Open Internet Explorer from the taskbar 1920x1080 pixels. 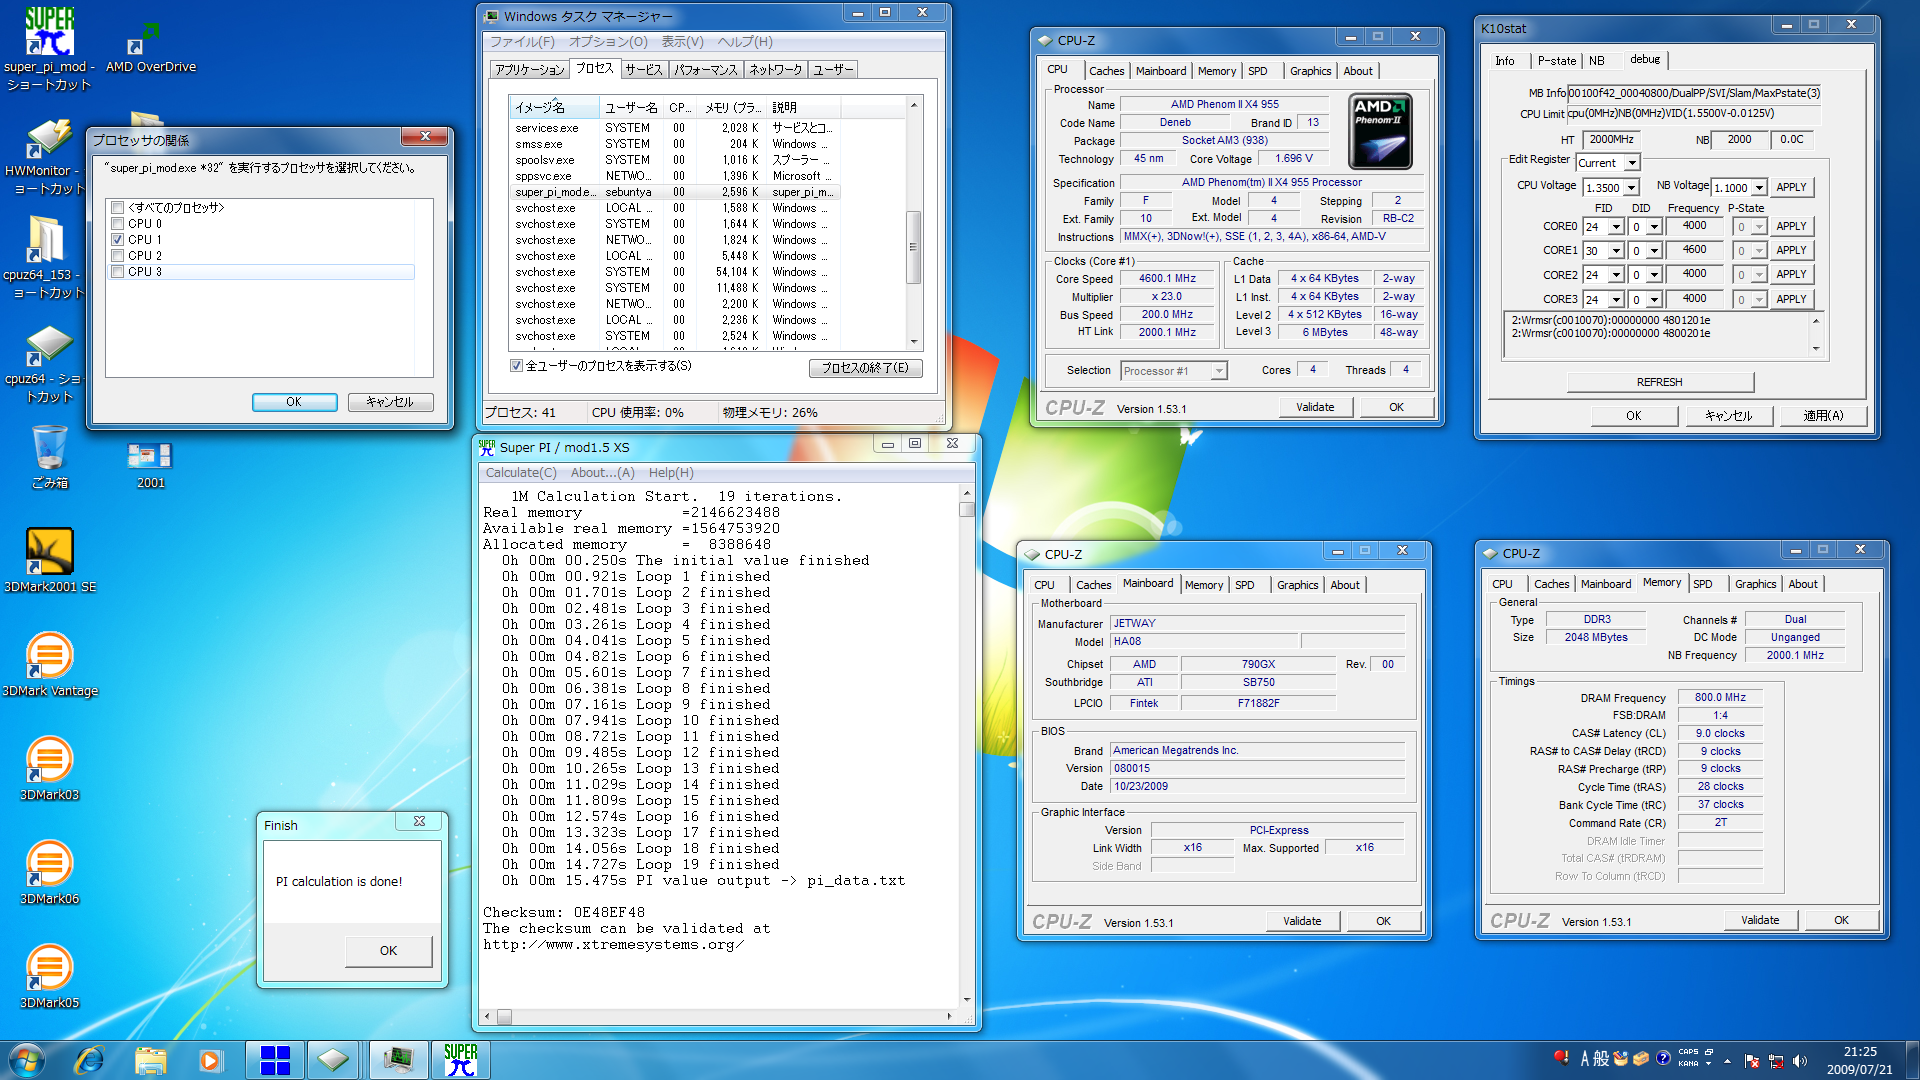(89, 1060)
